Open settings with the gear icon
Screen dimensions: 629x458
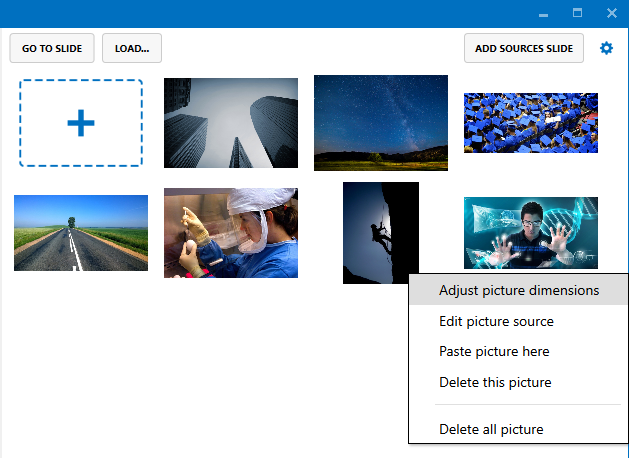606,48
